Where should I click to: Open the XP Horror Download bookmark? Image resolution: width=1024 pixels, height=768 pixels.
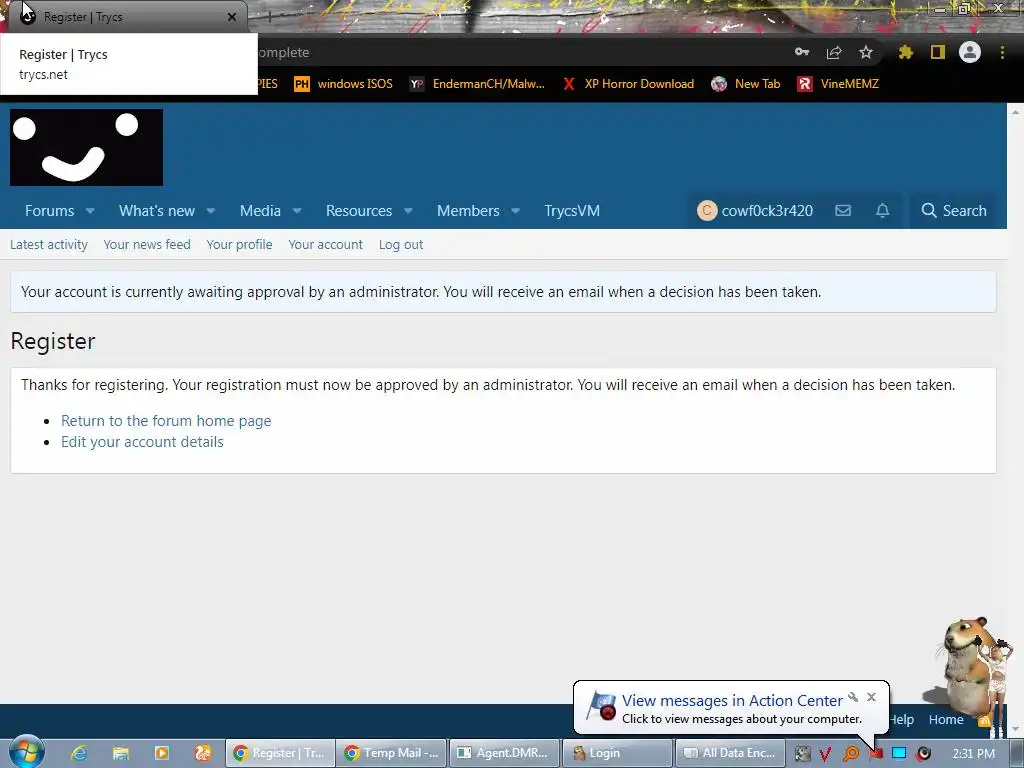[628, 84]
